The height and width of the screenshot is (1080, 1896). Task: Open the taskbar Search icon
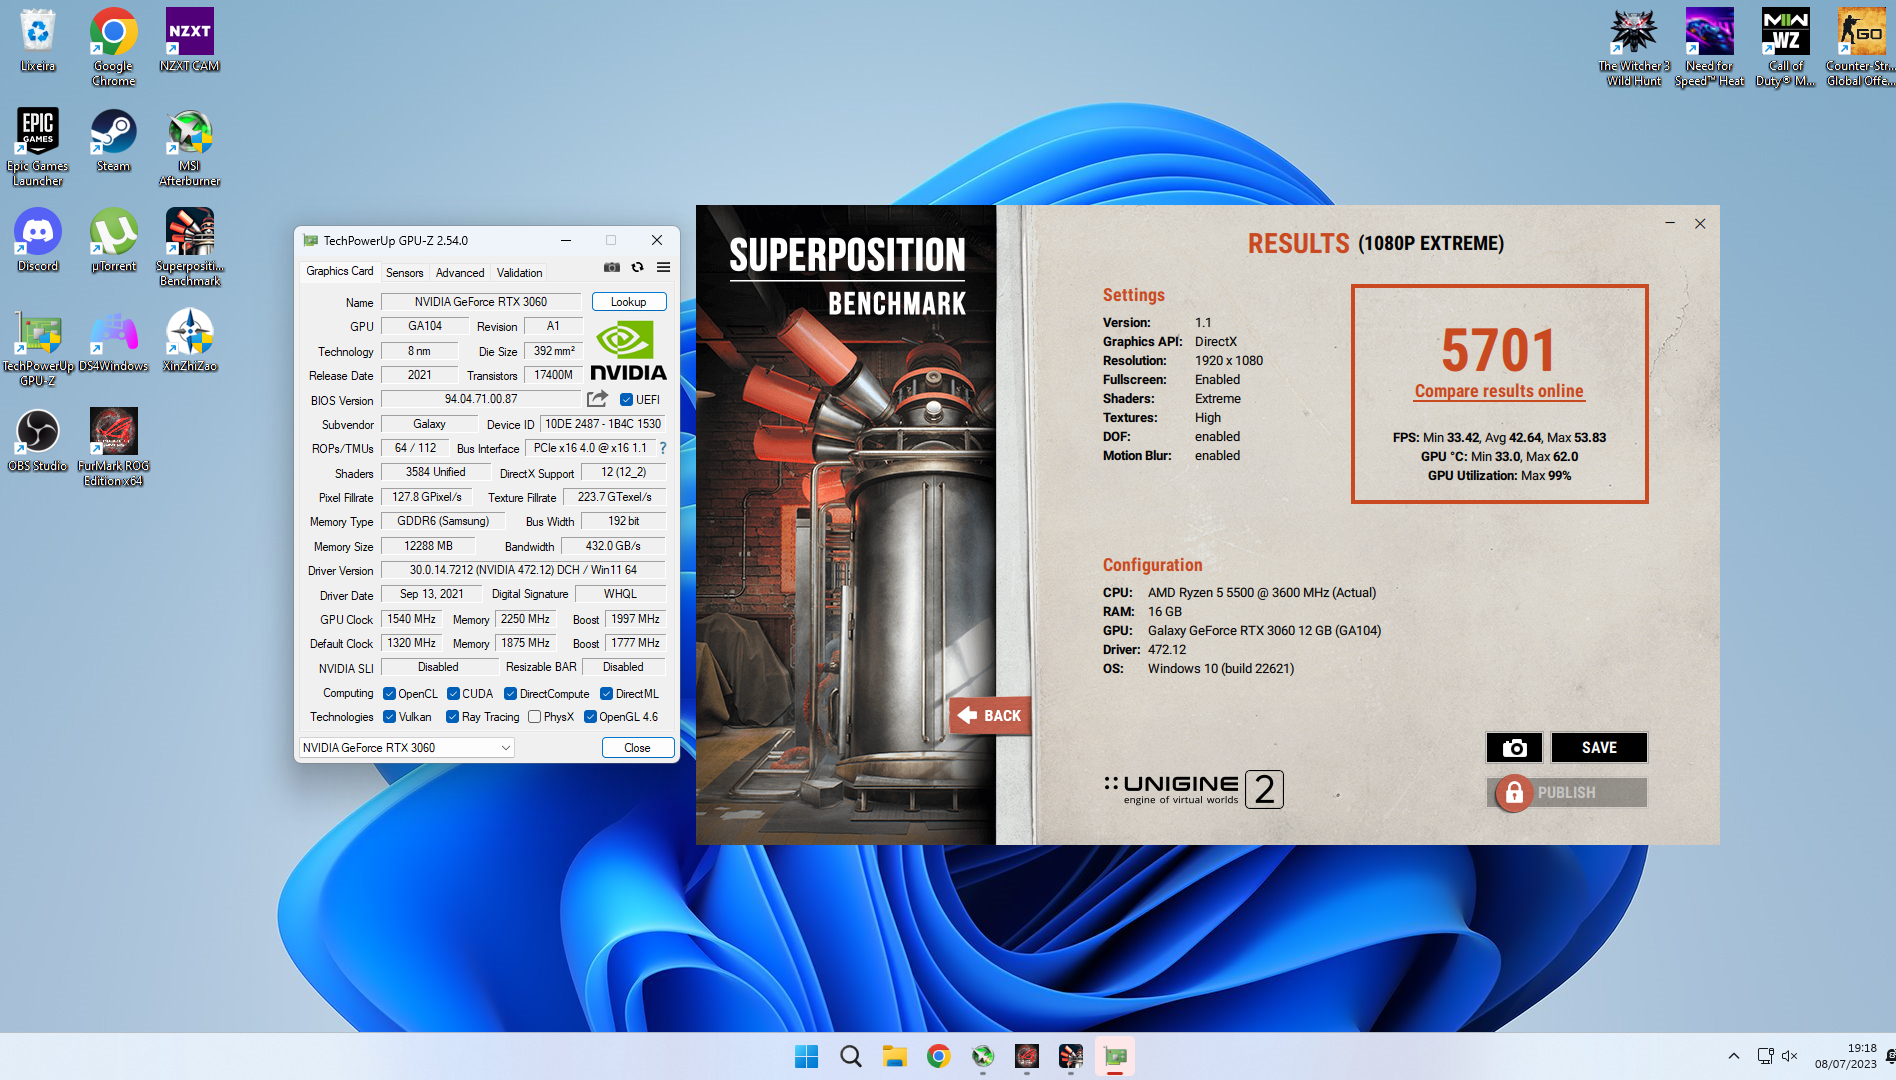click(850, 1056)
